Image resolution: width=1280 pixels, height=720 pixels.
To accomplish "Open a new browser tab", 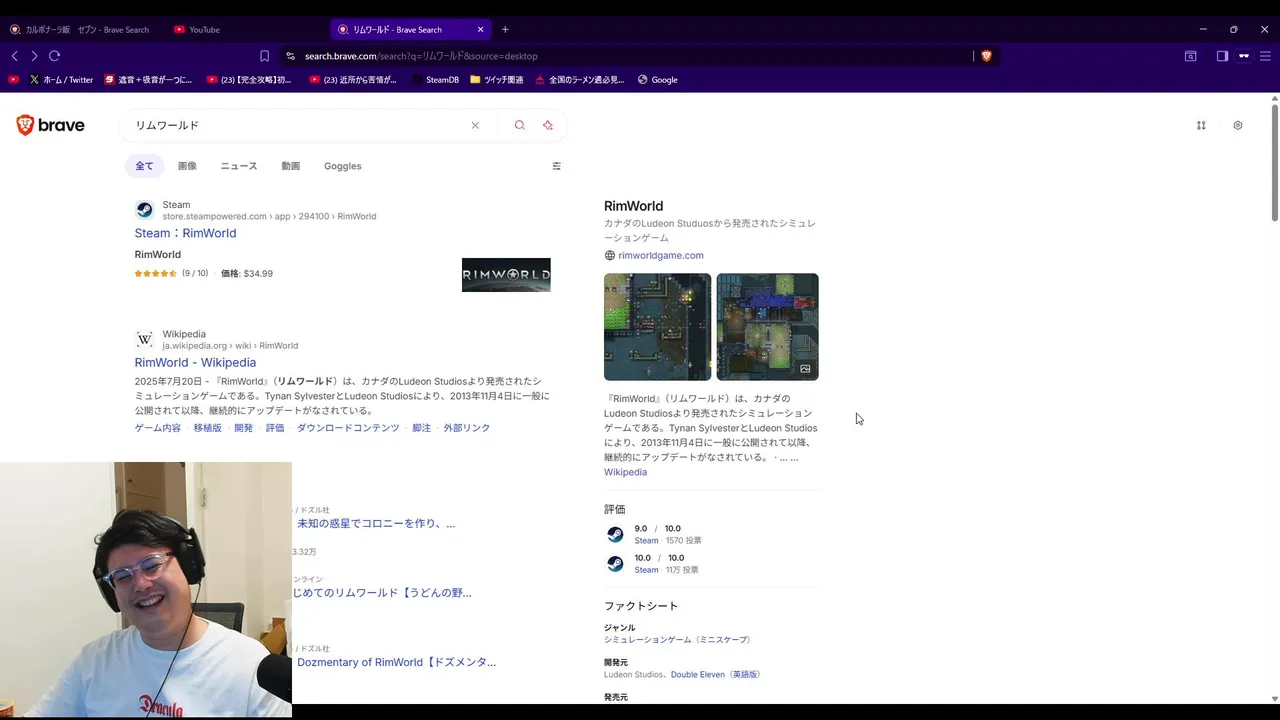I will 505,29.
